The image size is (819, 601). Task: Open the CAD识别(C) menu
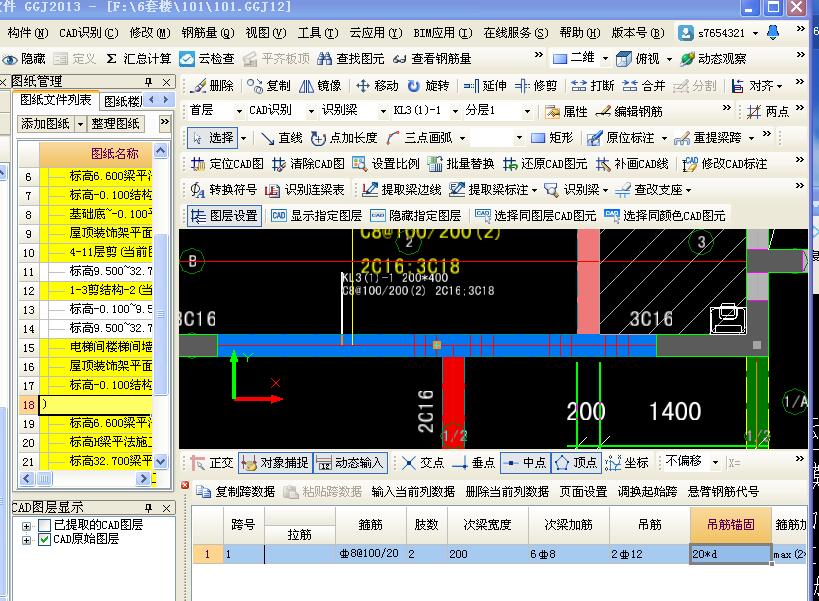pyautogui.click(x=89, y=33)
